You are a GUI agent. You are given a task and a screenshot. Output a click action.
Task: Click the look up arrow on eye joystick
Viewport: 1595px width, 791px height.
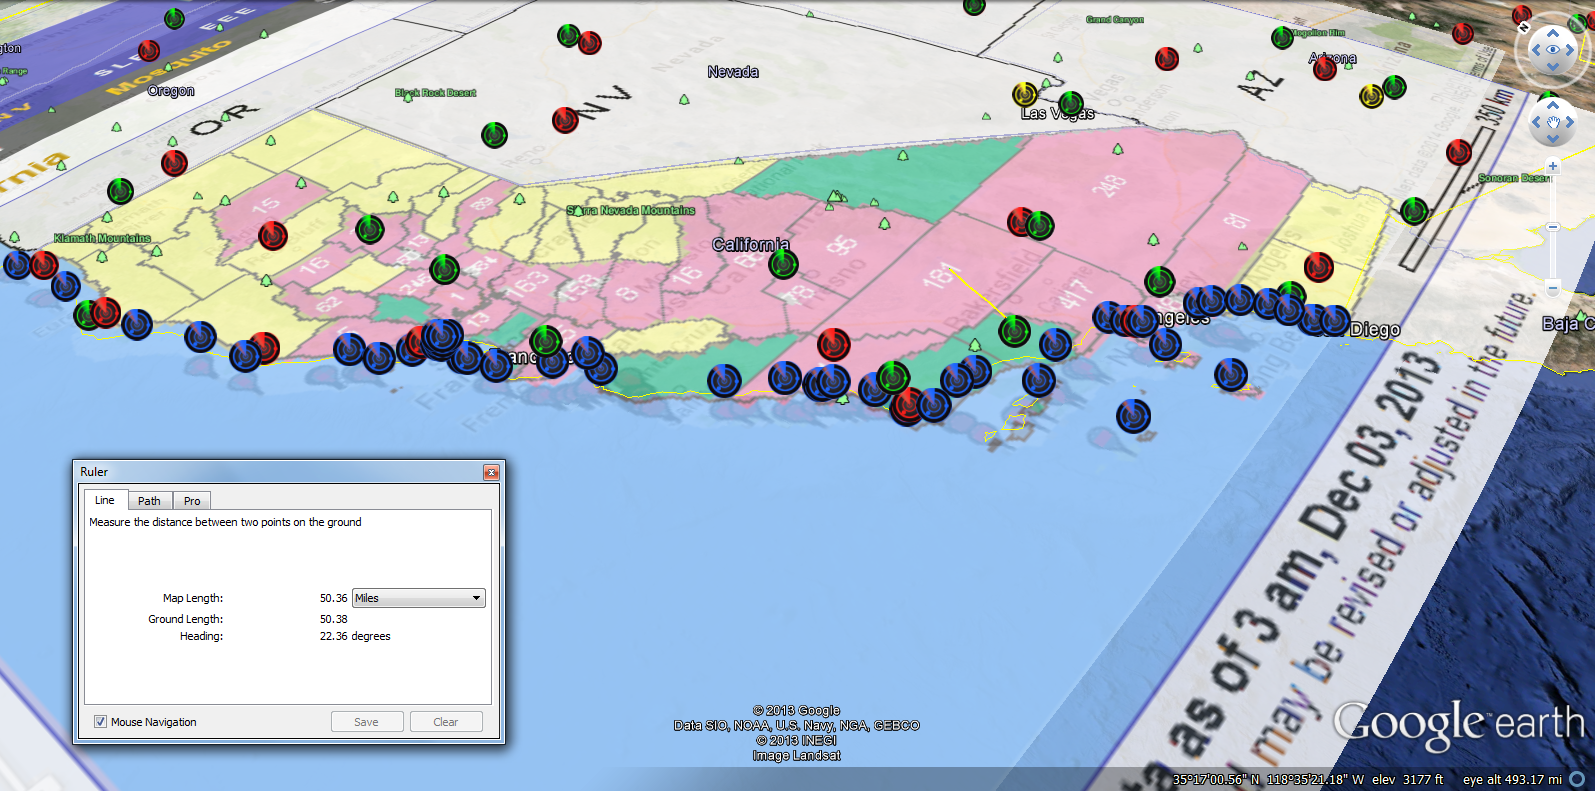[x=1552, y=33]
